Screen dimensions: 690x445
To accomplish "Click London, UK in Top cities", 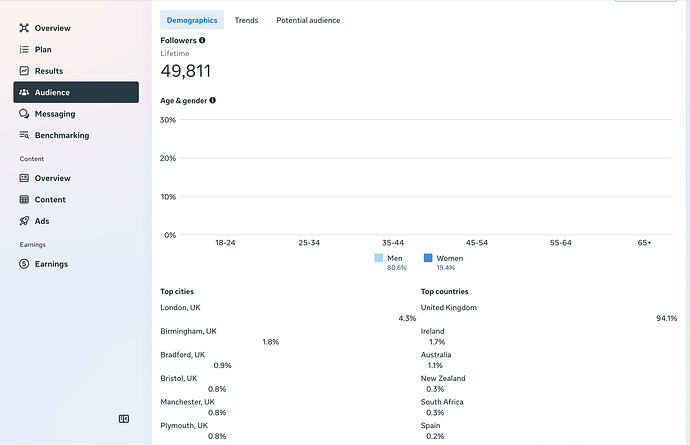I will [180, 308].
